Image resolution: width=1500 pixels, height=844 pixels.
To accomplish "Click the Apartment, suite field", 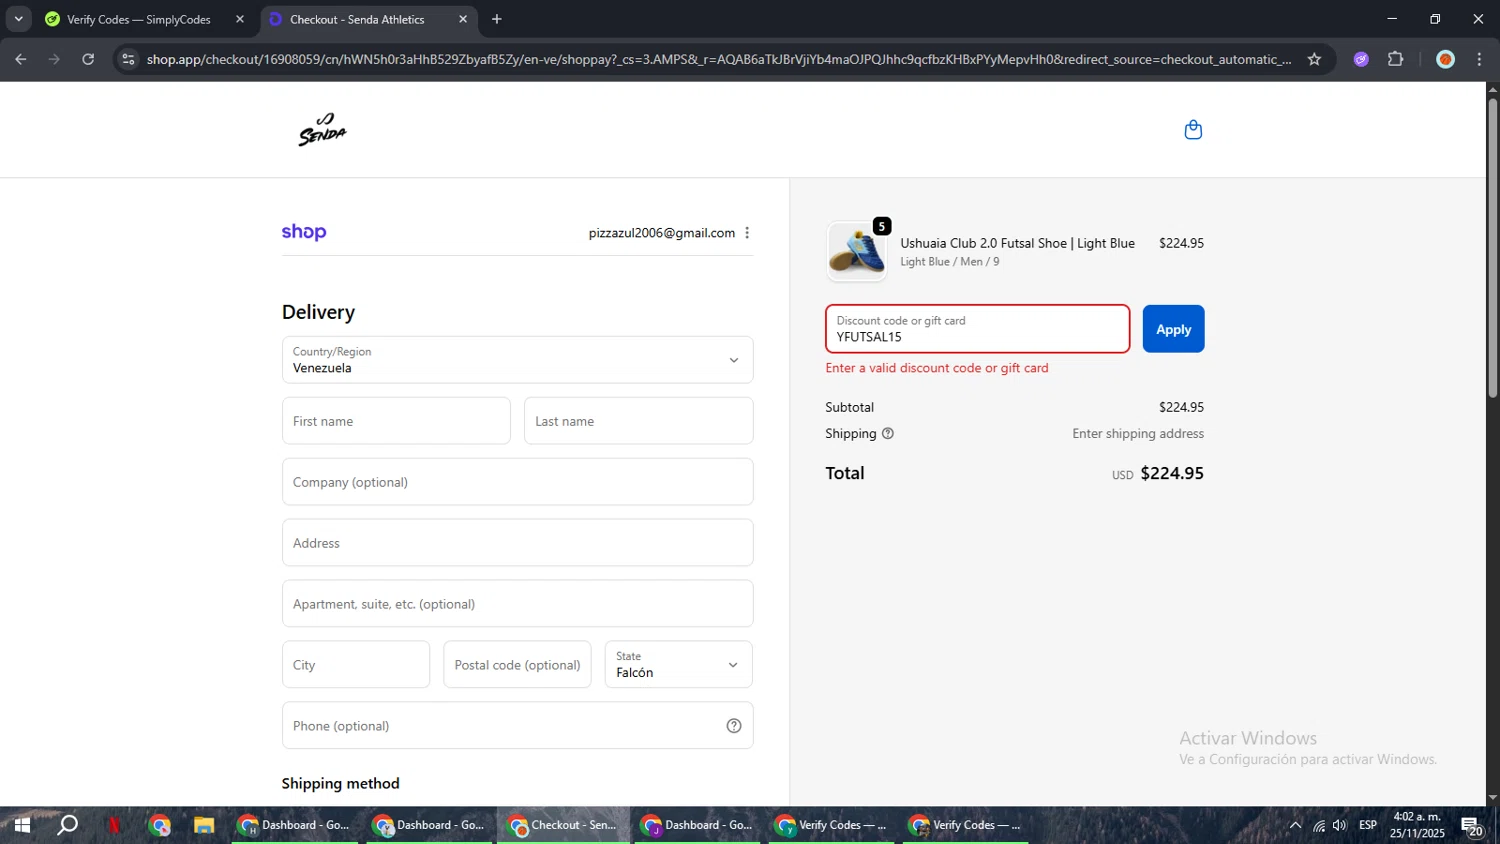I will pyautogui.click(x=517, y=604).
